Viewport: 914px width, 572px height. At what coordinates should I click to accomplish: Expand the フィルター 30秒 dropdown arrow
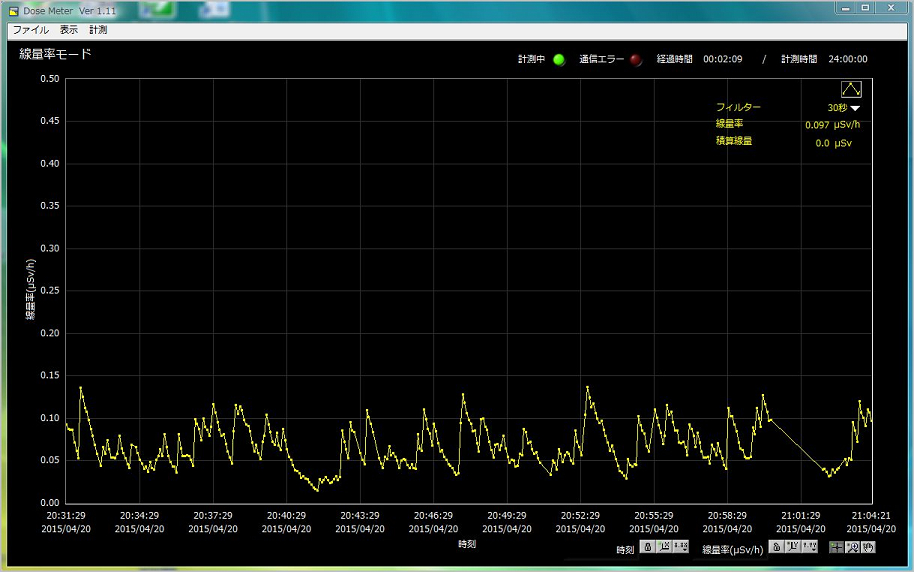click(855, 108)
